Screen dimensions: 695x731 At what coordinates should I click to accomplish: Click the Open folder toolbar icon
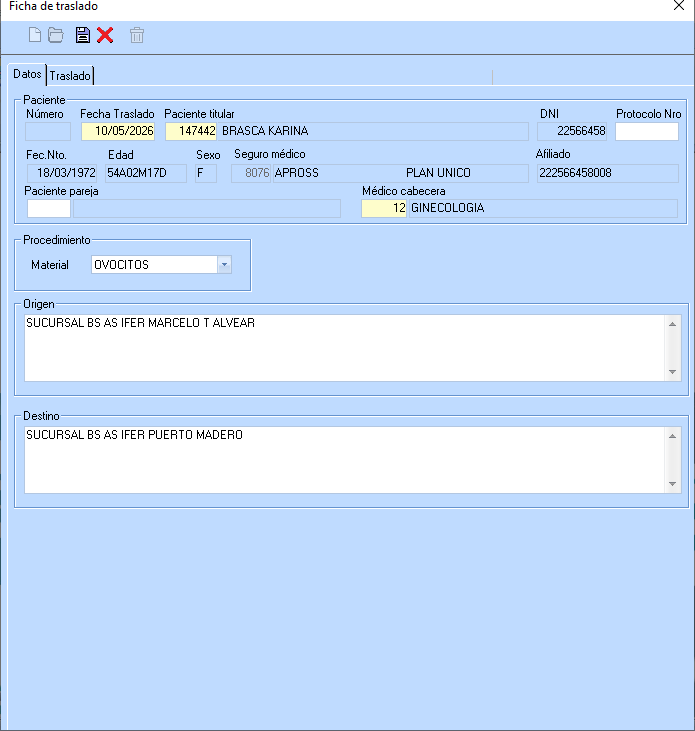click(56, 35)
